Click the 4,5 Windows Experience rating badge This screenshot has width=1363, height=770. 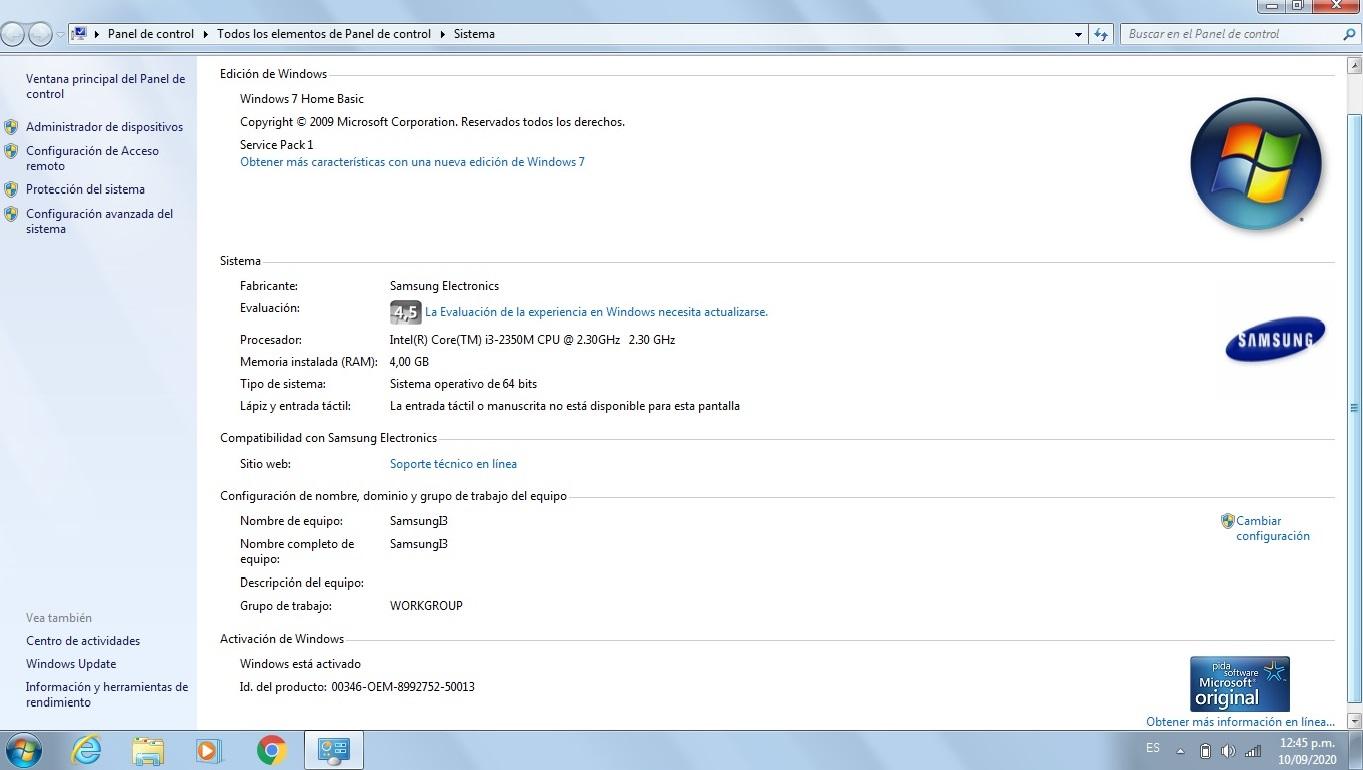[x=405, y=312]
